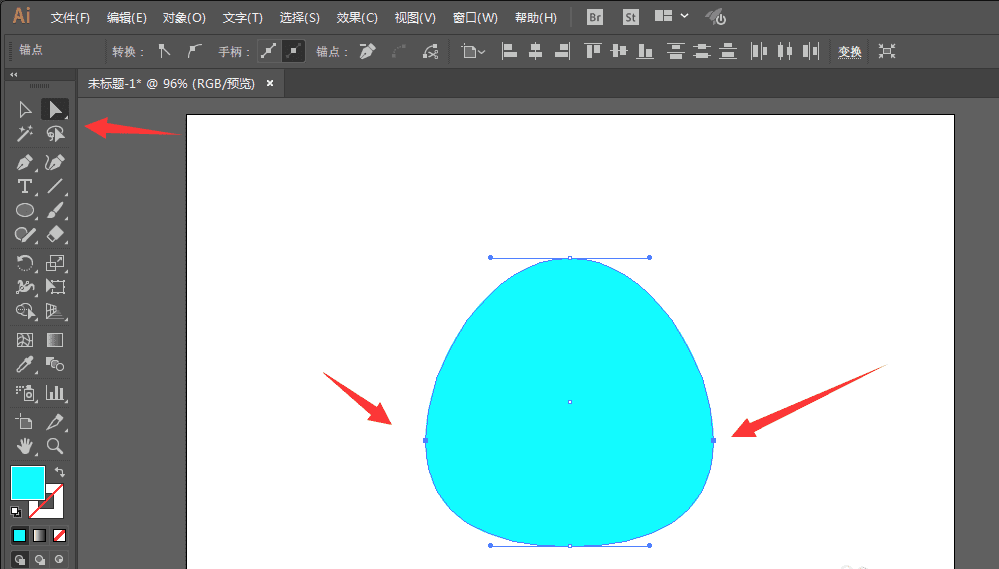Select the Symbol Sprayer tool
Viewport: 999px width, 569px height.
click(x=25, y=393)
